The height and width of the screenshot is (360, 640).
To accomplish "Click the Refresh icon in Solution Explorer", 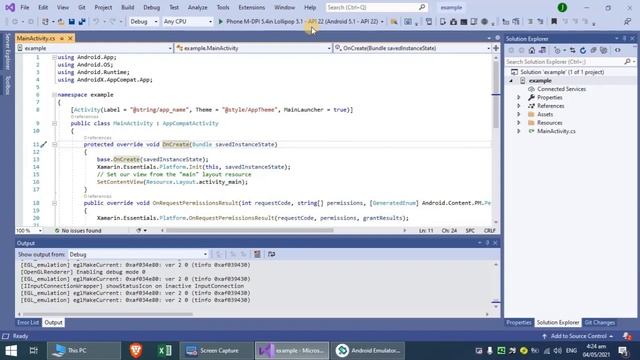I will (x=583, y=51).
